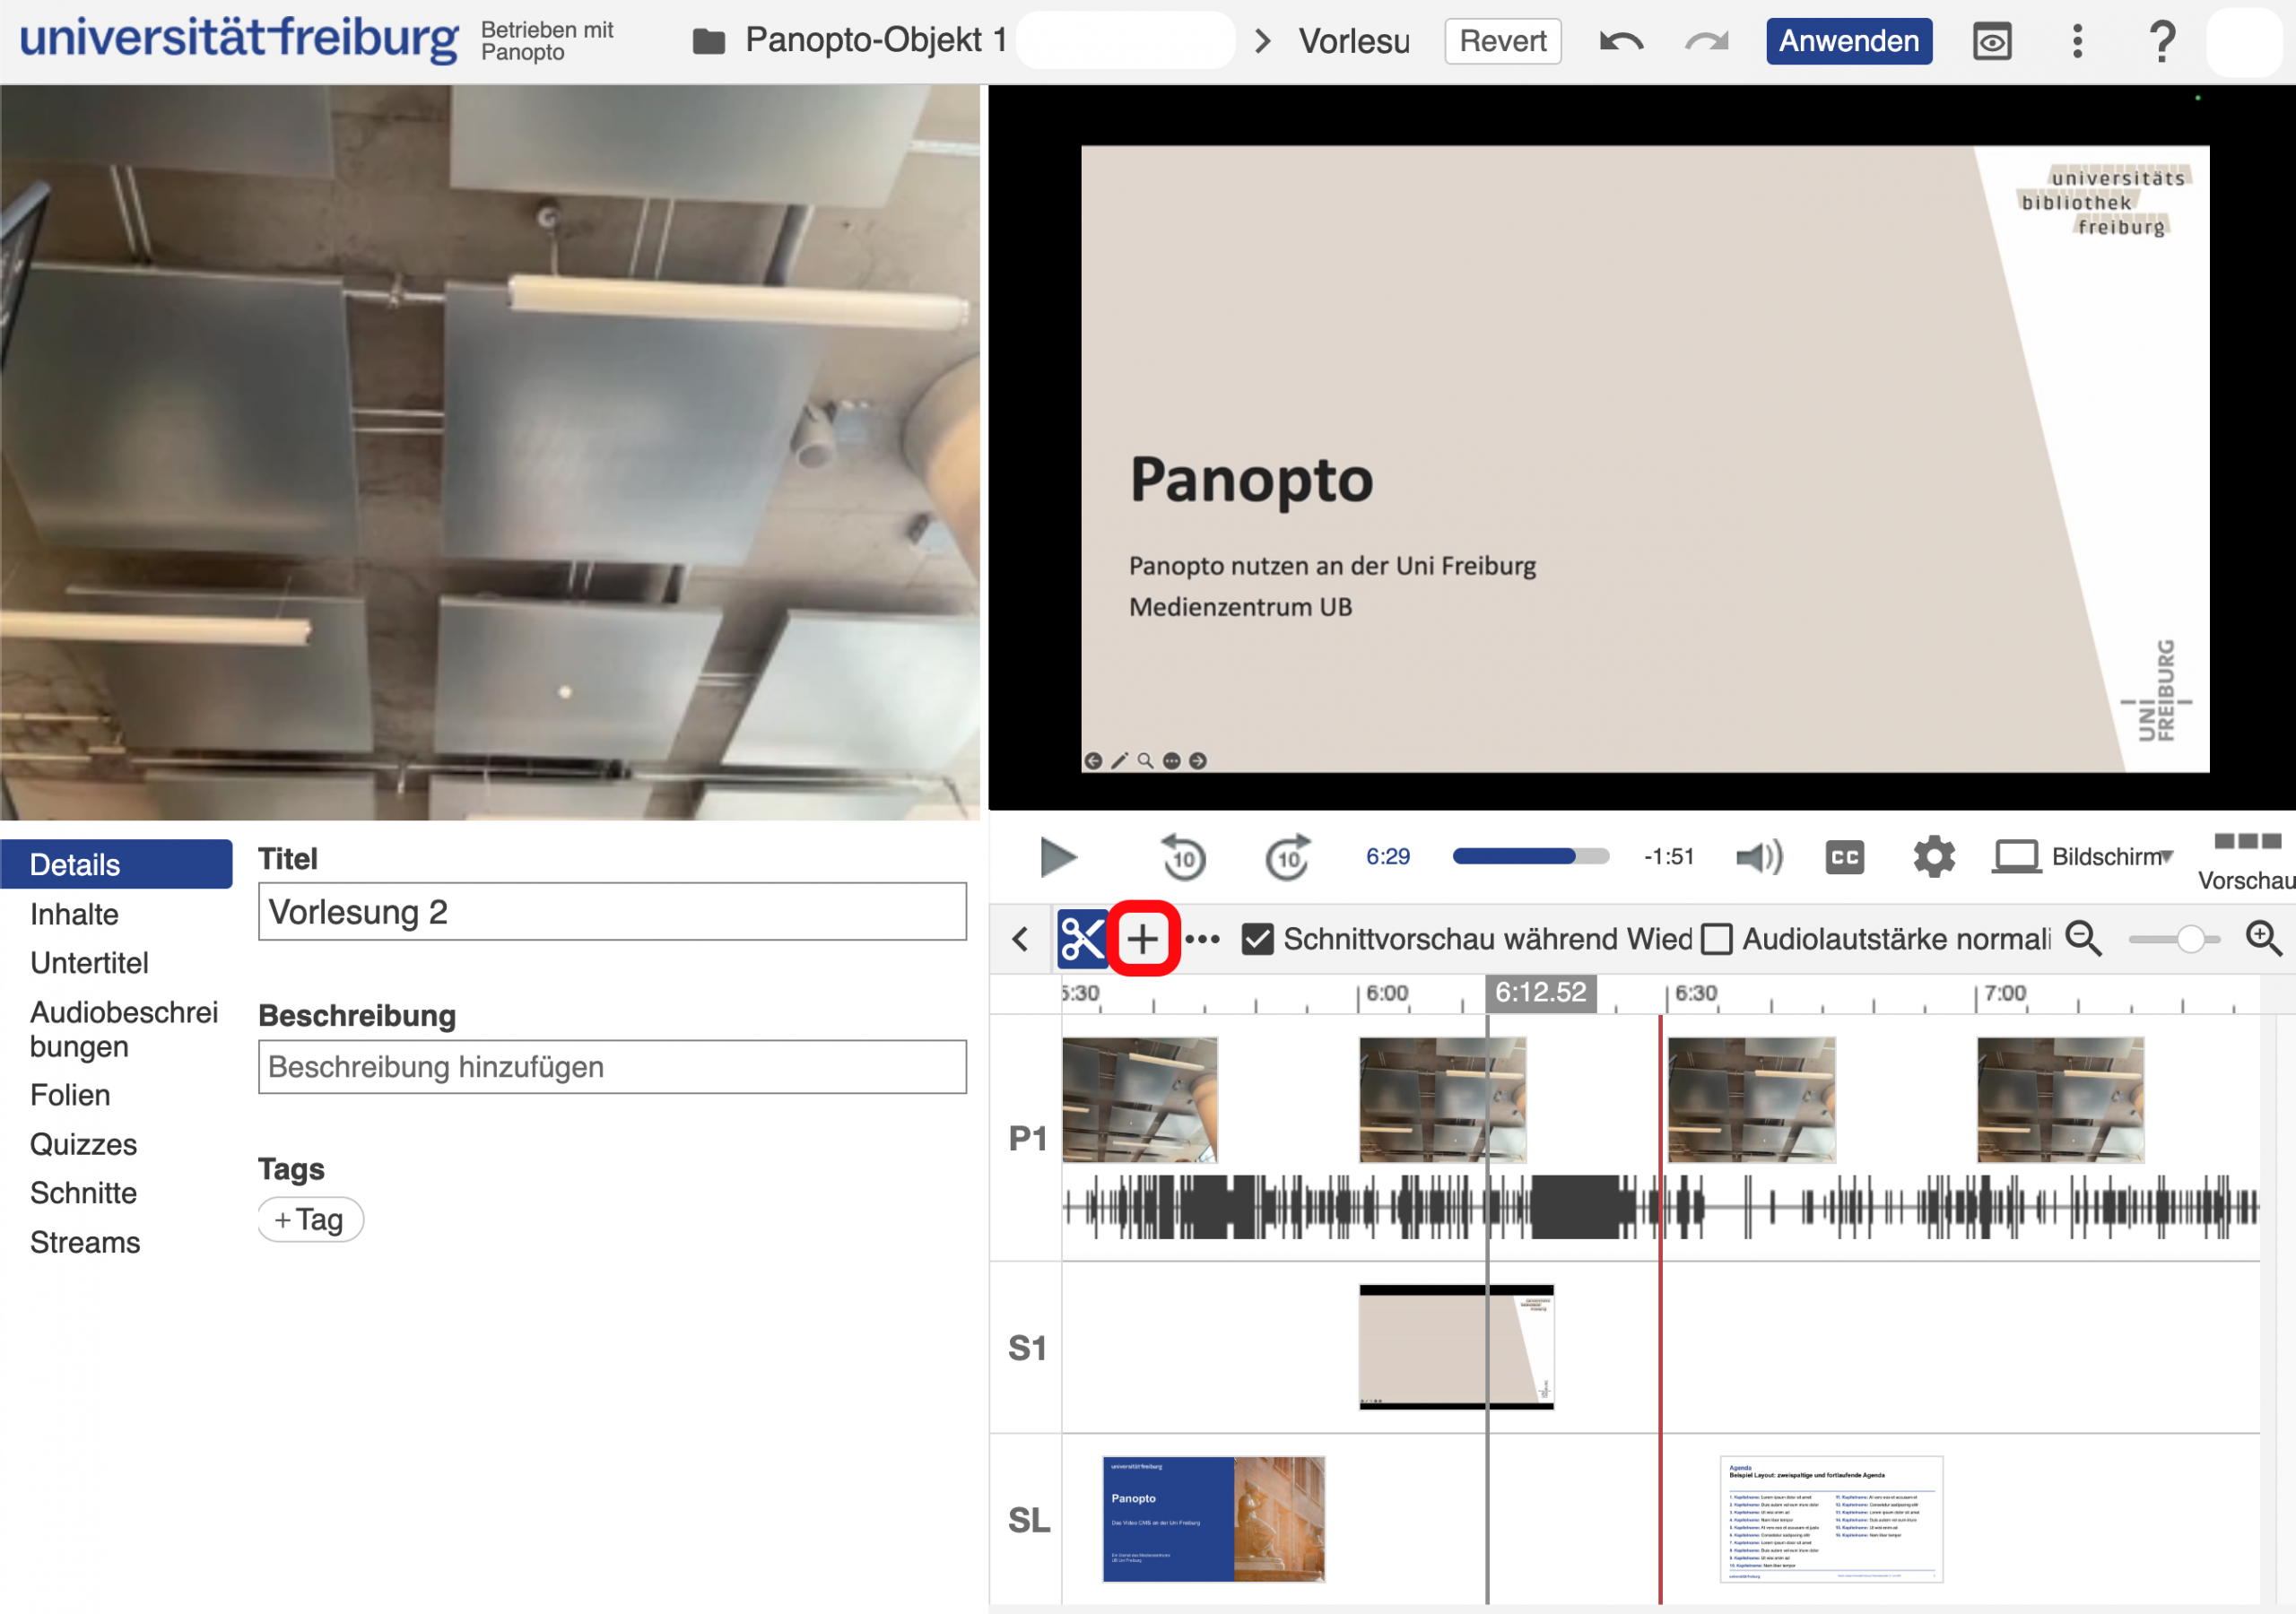Screen dimensions: 2296x1614
Task: Click SL track label
Action: click(1028, 1520)
